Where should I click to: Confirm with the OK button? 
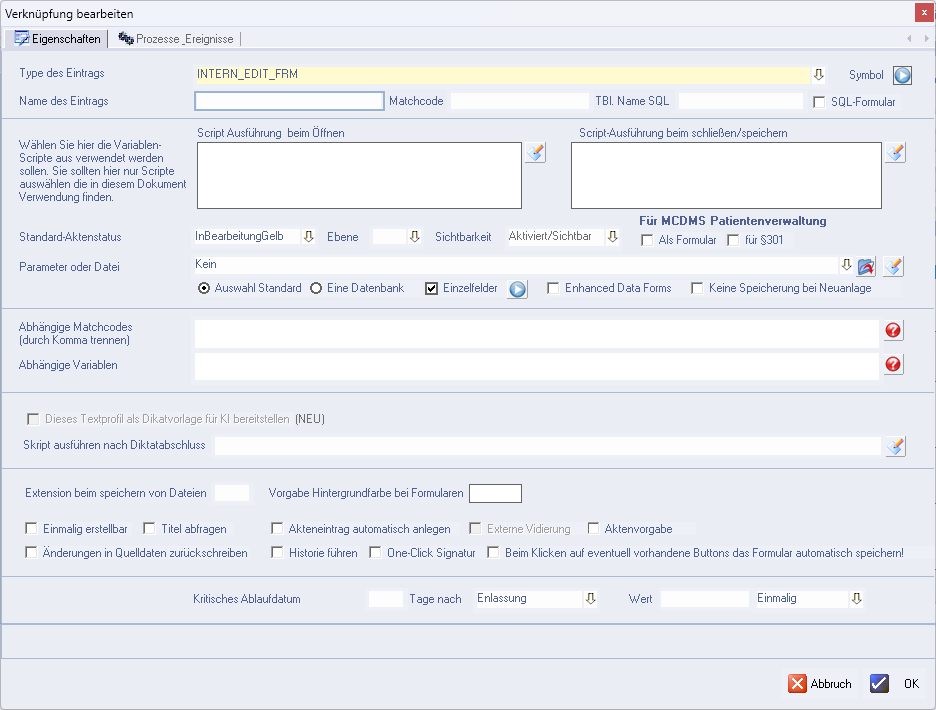[895, 684]
